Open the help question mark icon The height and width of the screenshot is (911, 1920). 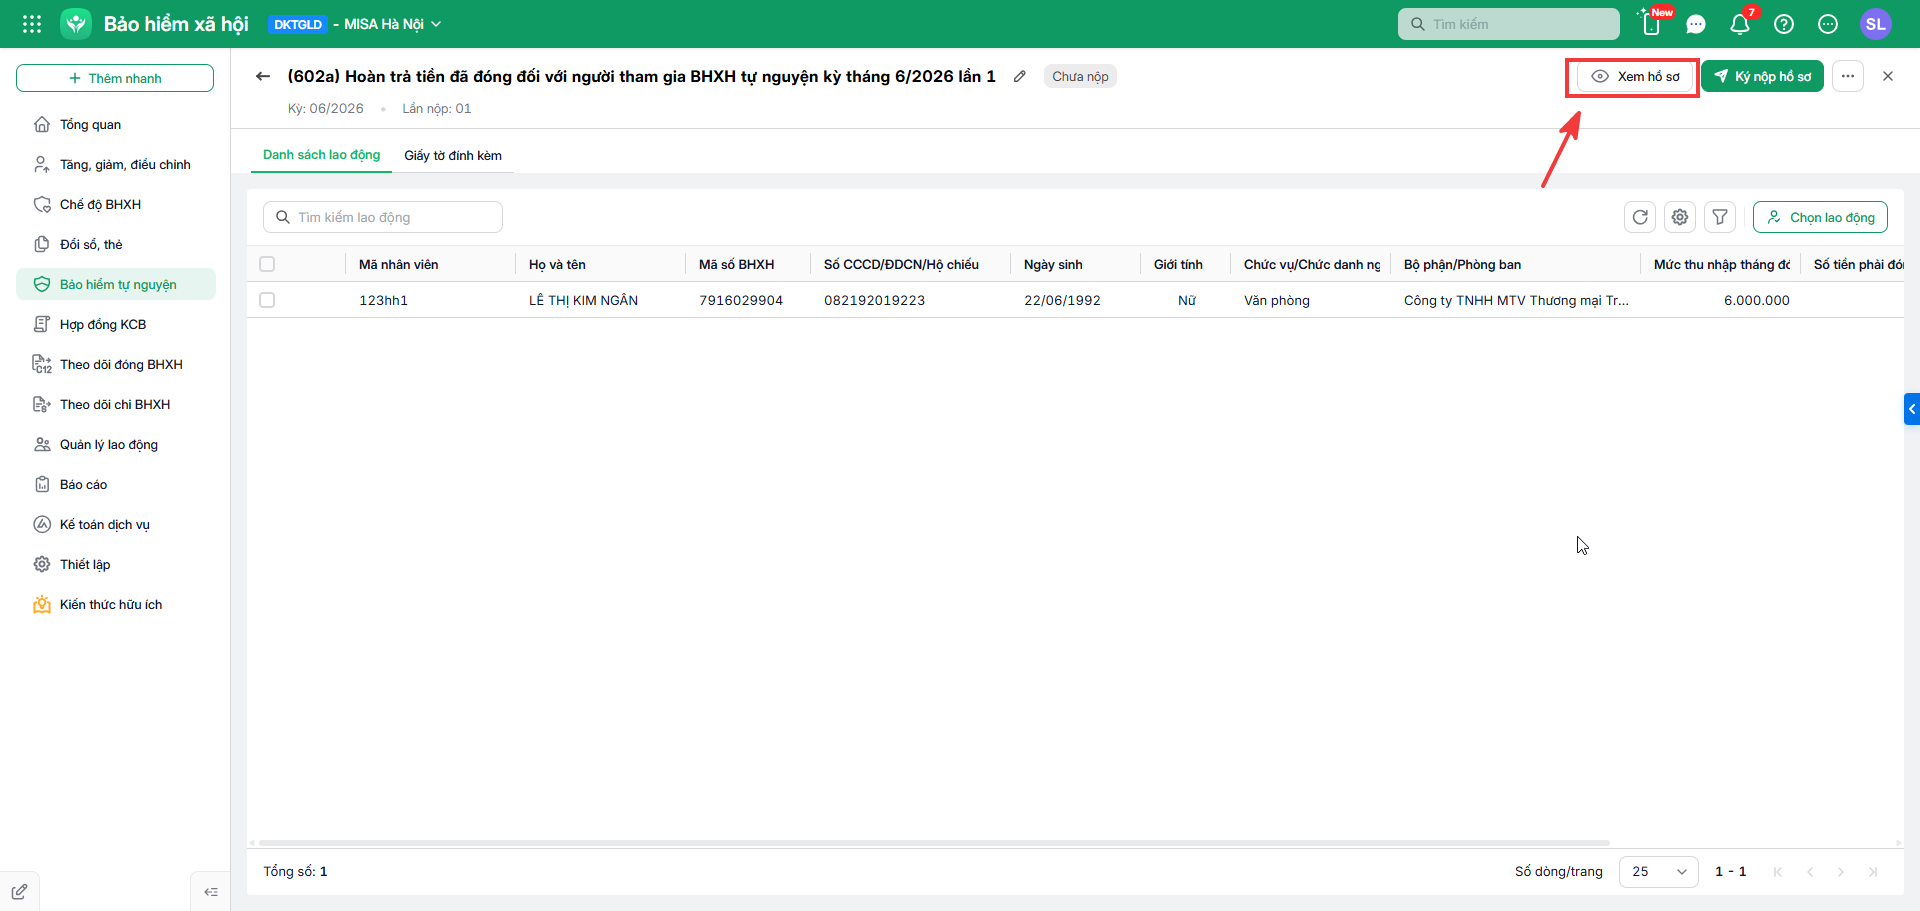click(x=1784, y=24)
